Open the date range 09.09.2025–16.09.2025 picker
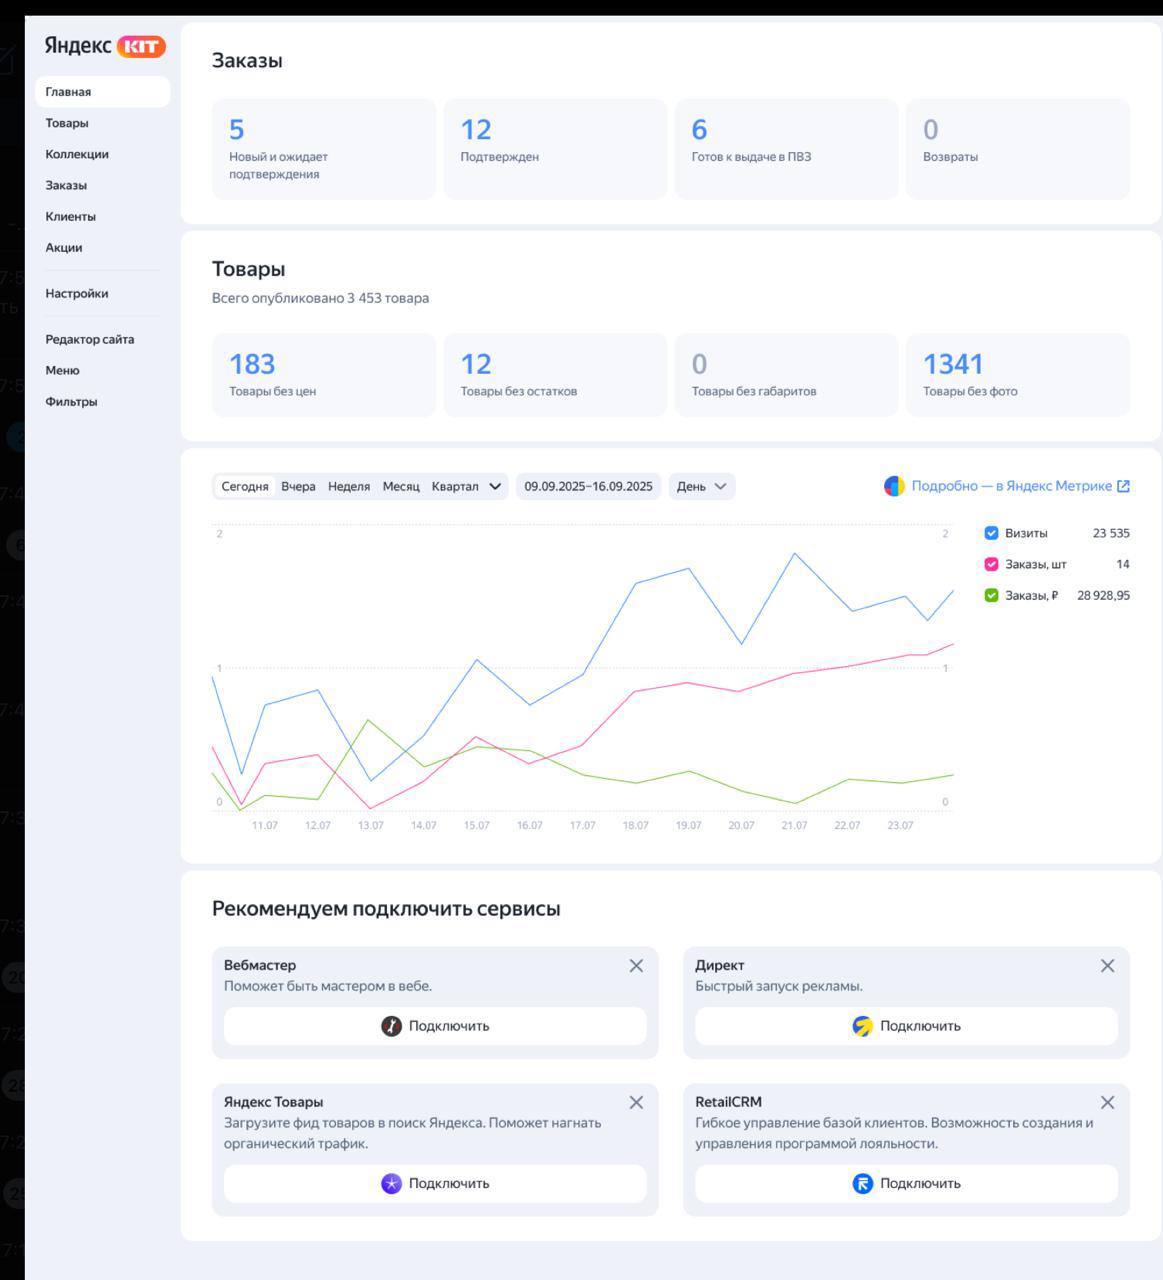The height and width of the screenshot is (1280, 1163). (x=588, y=487)
